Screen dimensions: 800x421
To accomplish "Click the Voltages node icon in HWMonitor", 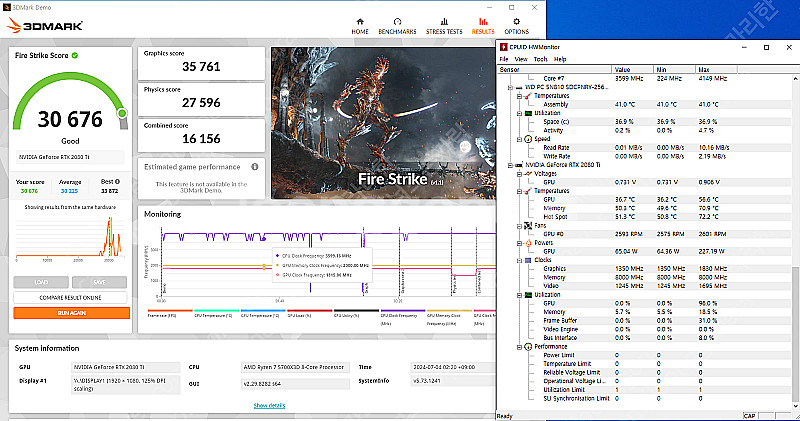I will pyautogui.click(x=528, y=174).
